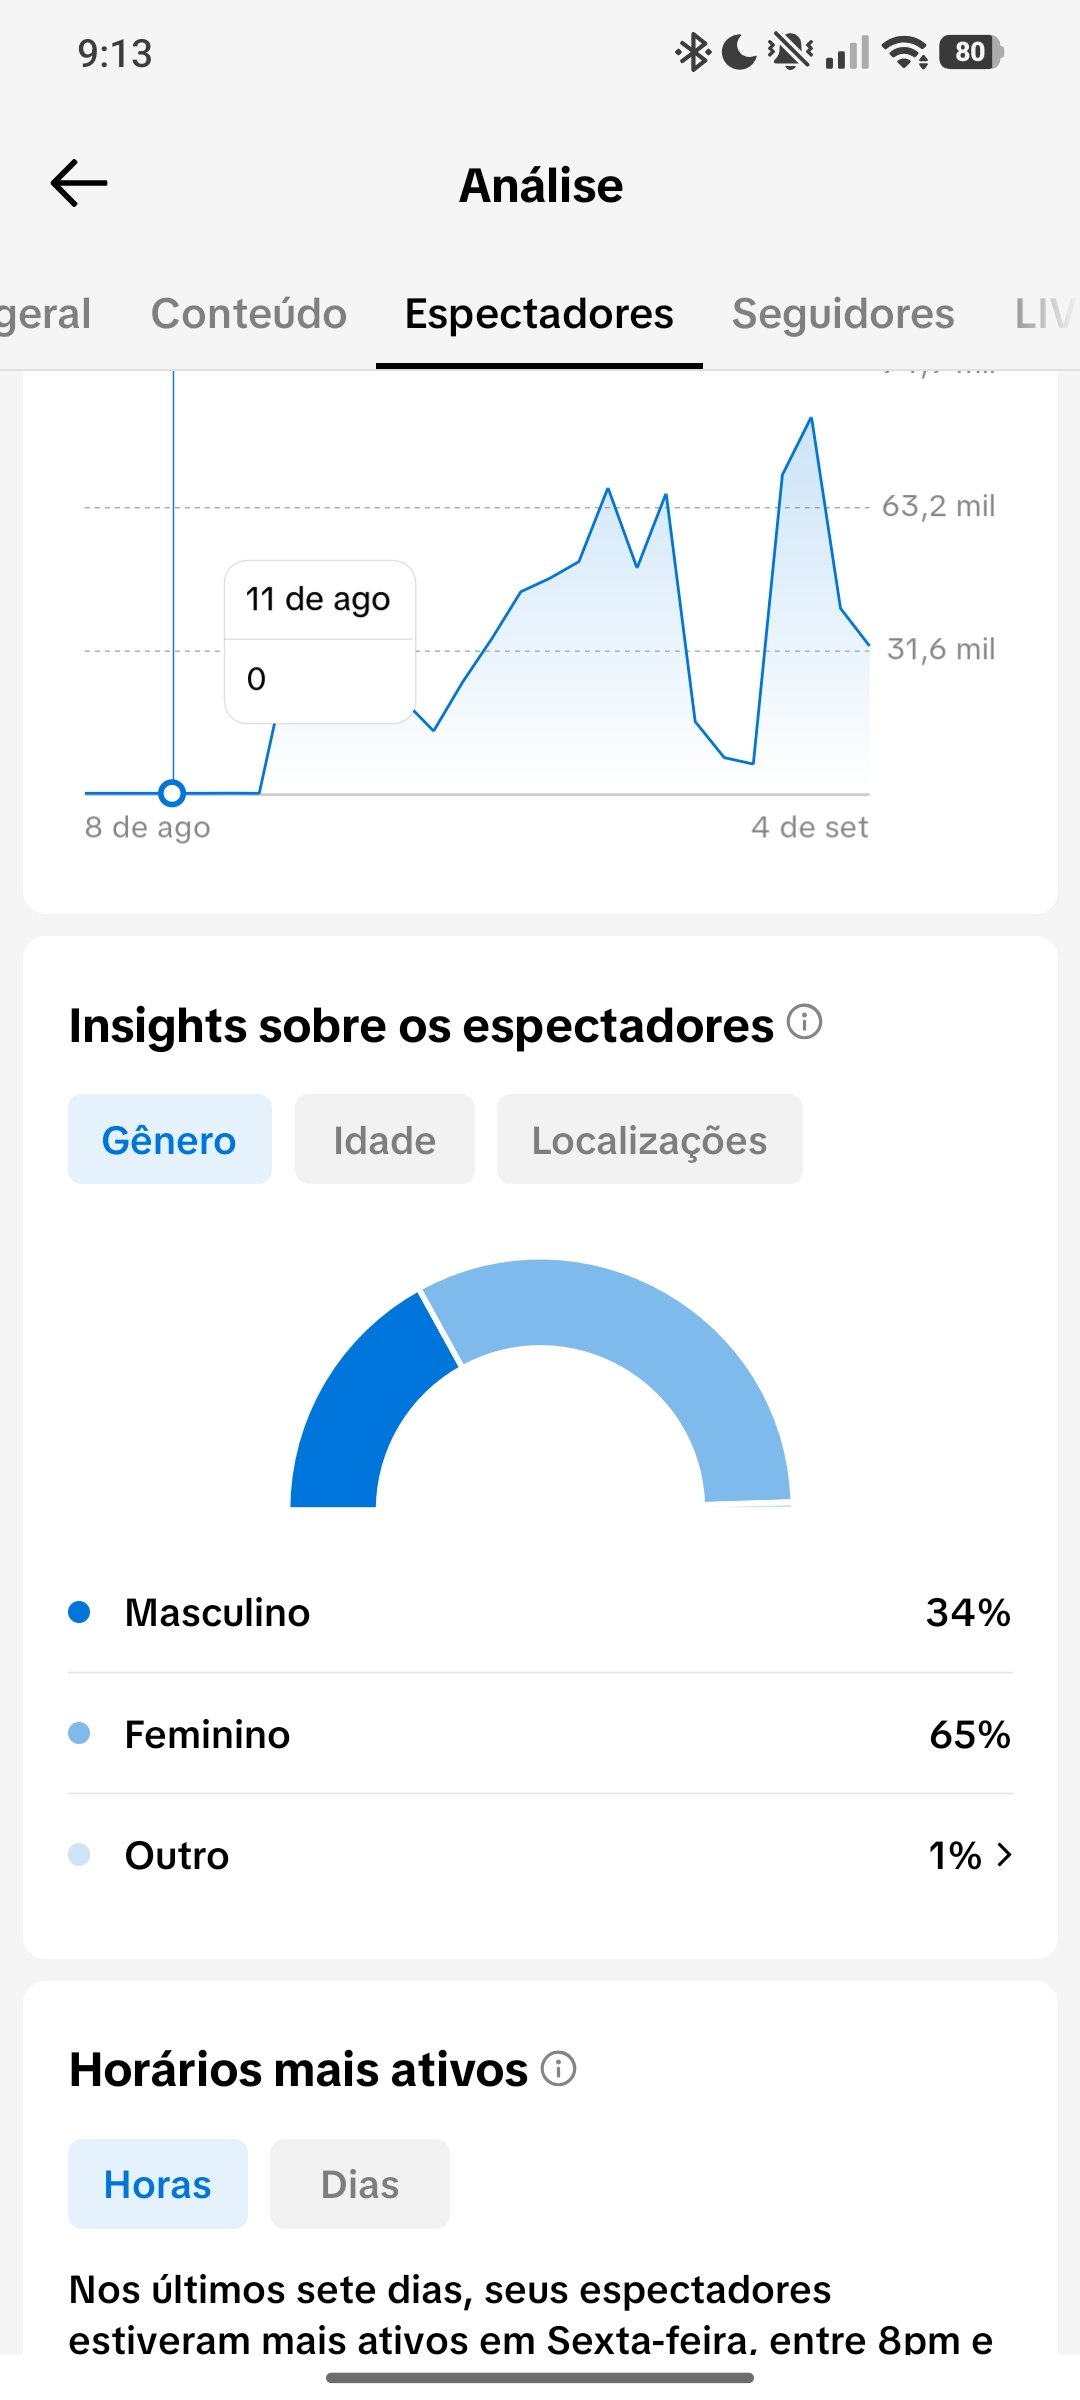
Task: Open info icon beside Insights sobre os espectadores
Action: coord(804,1022)
